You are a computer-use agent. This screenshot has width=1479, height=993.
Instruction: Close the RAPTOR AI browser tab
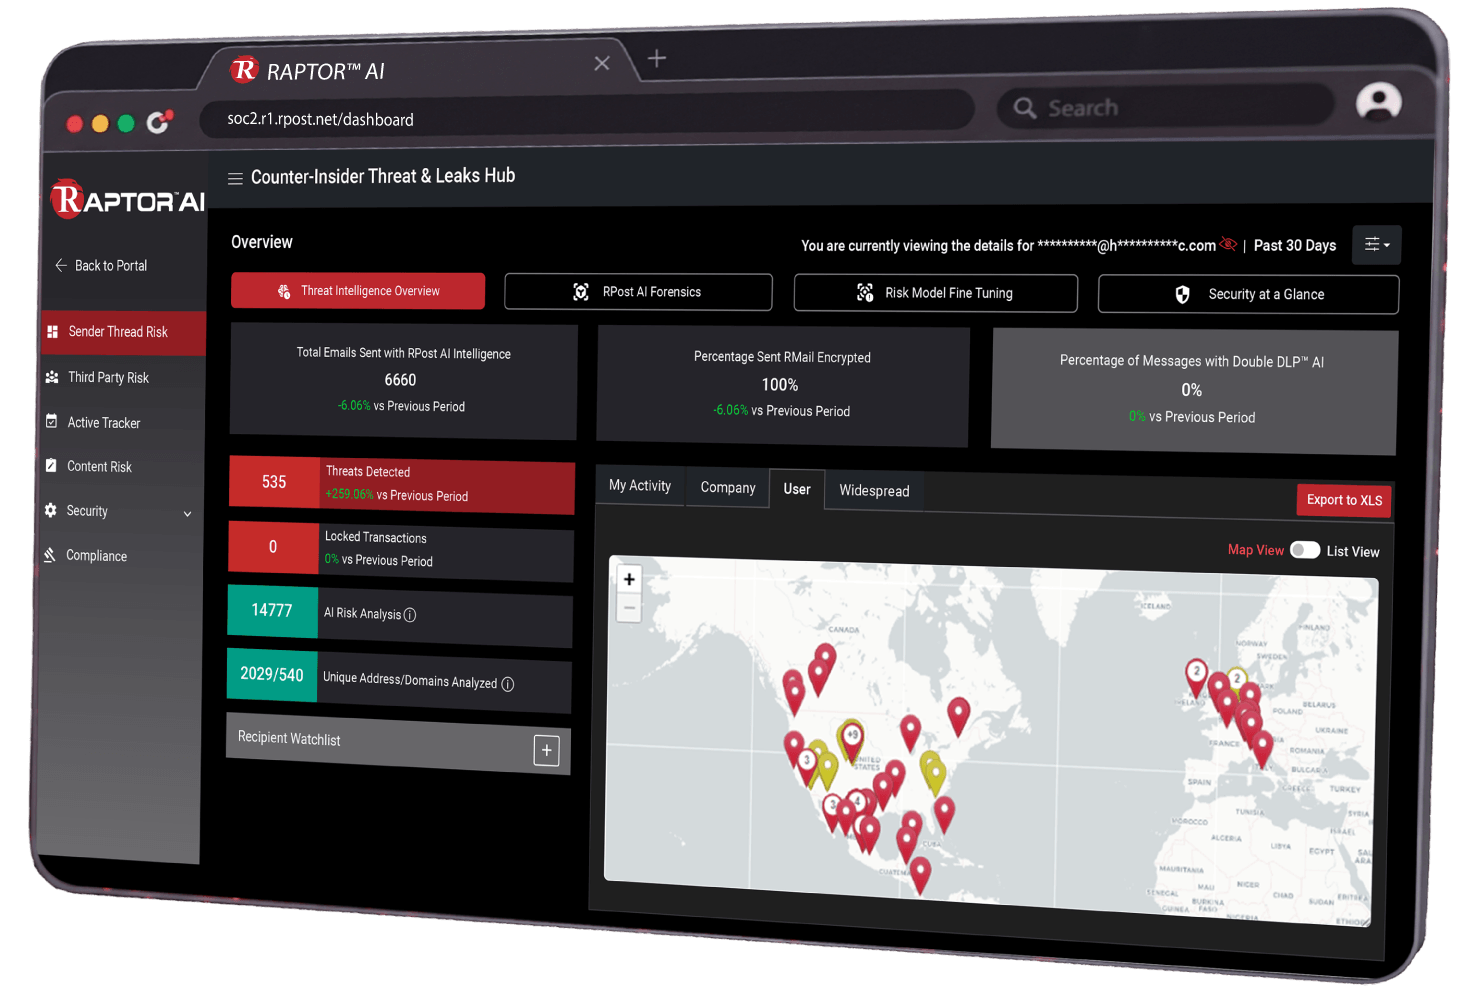[x=602, y=63]
